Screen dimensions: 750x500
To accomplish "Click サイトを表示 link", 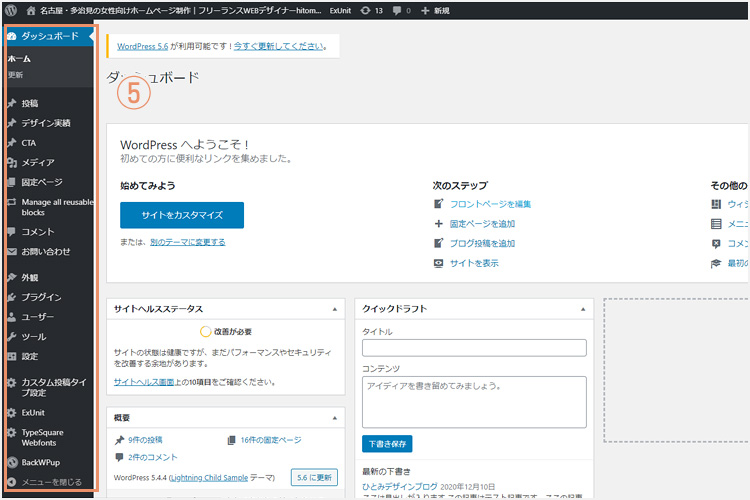I will [x=474, y=263].
